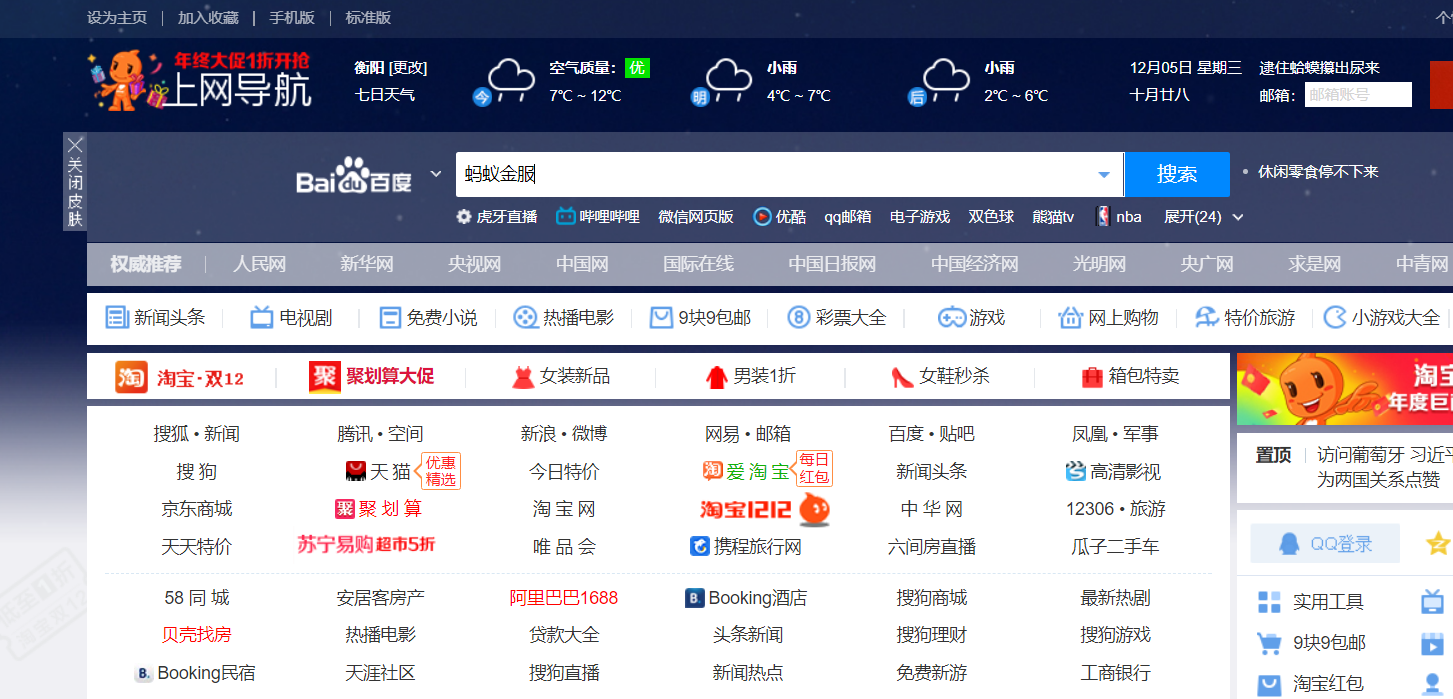Image resolution: width=1453 pixels, height=699 pixels.
Task: Click the 苏宁易购 超市5折 banner
Action: tap(367, 545)
